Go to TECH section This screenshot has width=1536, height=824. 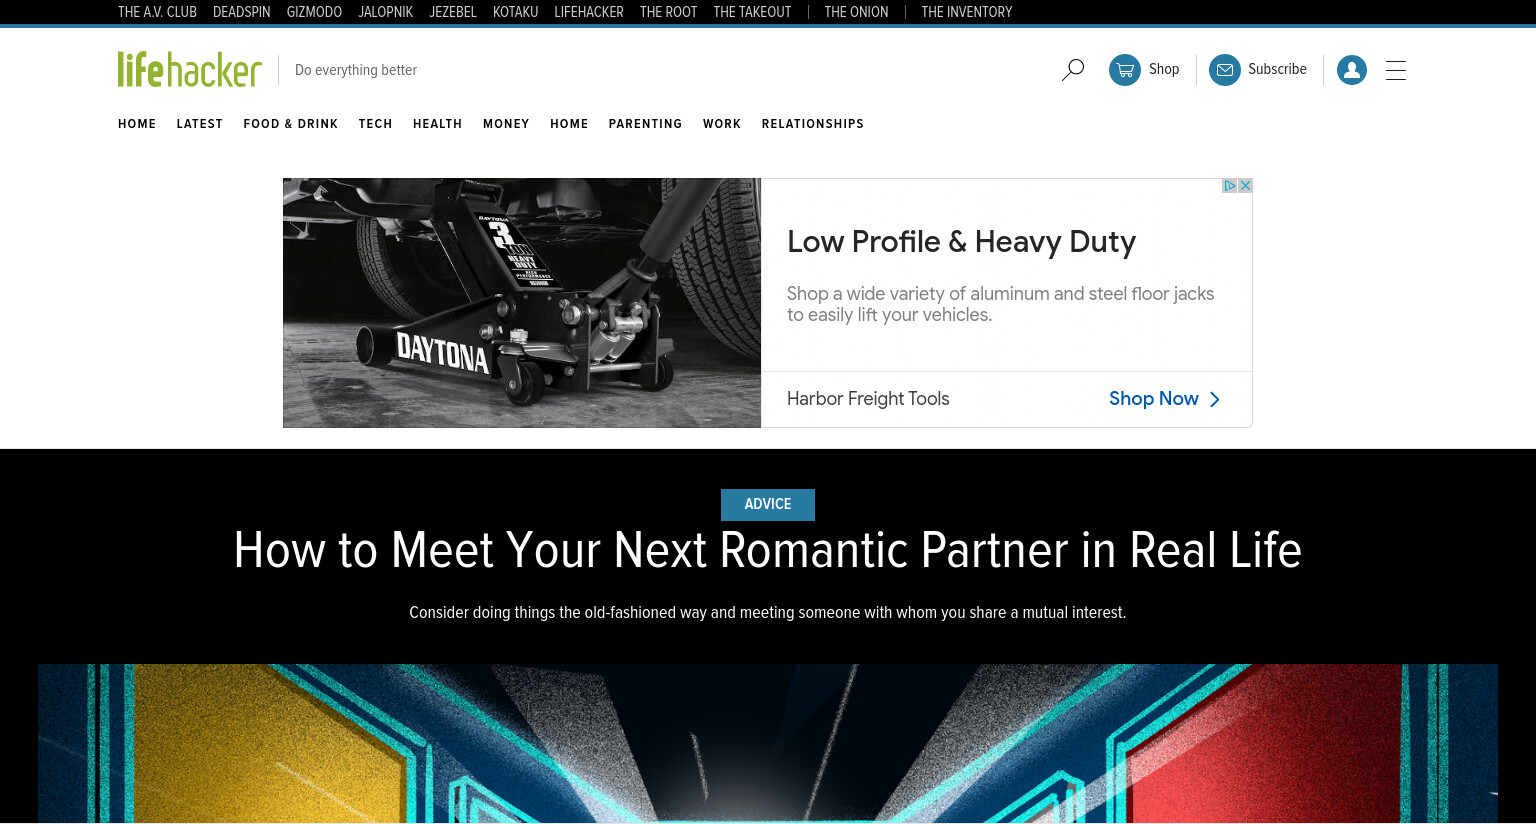(376, 124)
